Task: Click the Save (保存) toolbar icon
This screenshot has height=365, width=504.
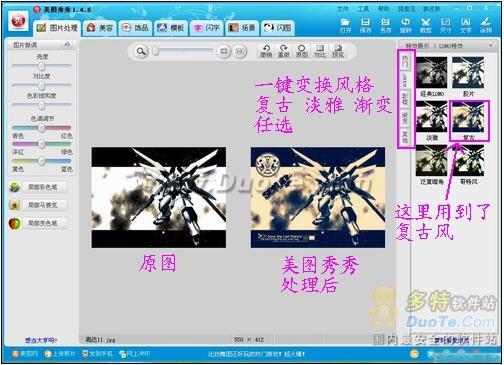Action: [x=365, y=26]
